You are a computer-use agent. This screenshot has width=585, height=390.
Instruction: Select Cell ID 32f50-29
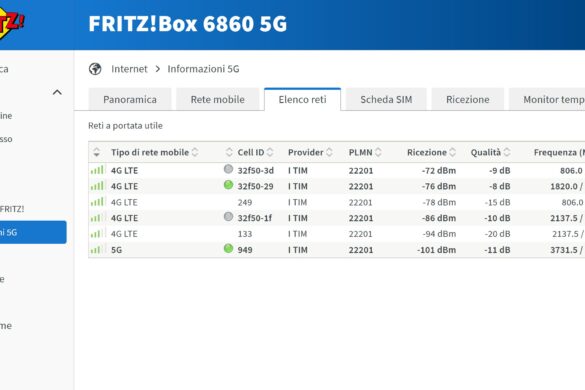coord(256,186)
